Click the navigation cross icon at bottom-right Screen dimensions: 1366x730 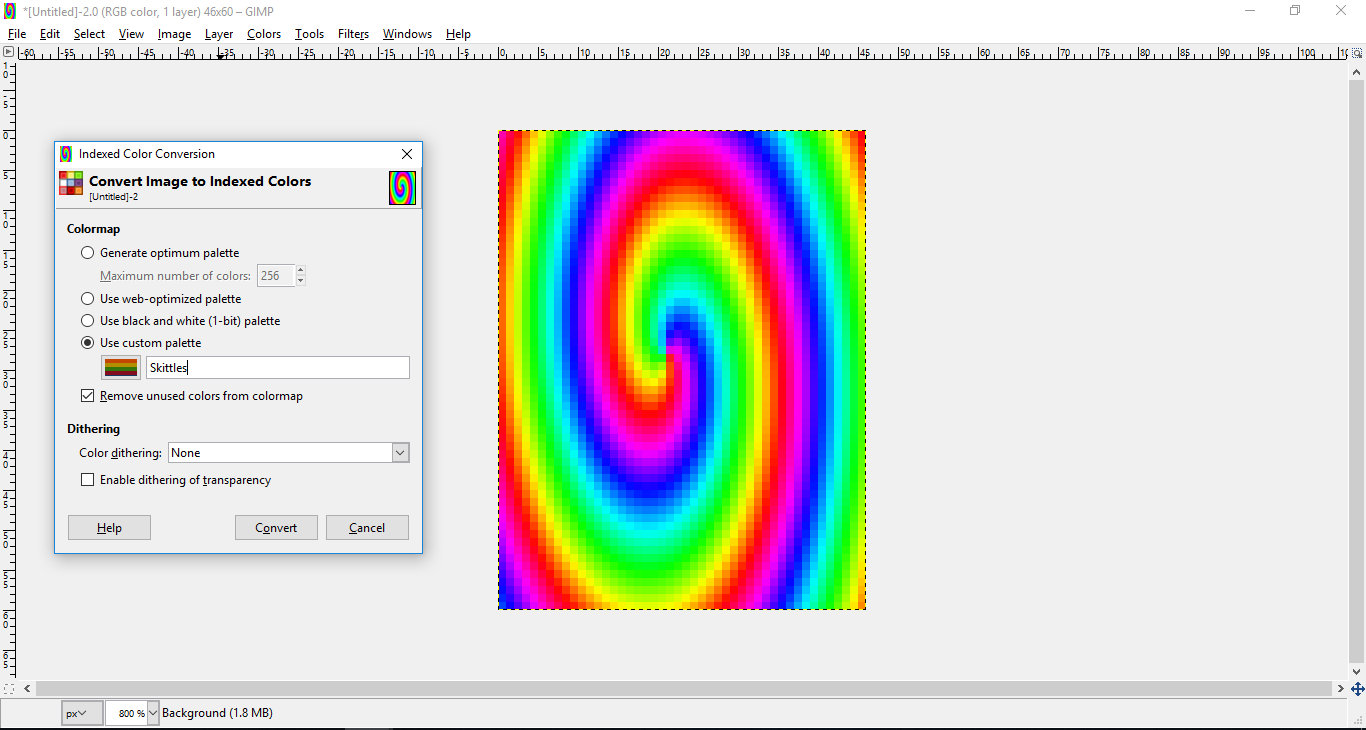(1357, 689)
